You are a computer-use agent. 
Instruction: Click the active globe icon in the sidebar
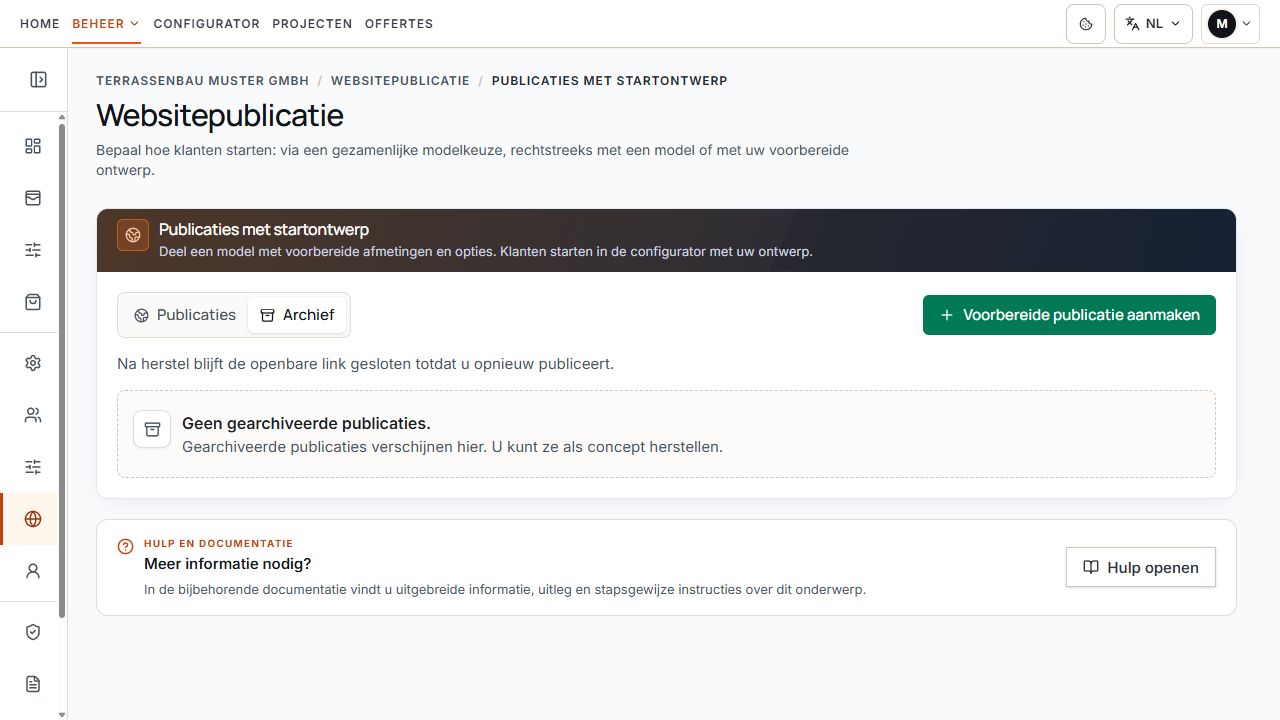click(x=33, y=519)
